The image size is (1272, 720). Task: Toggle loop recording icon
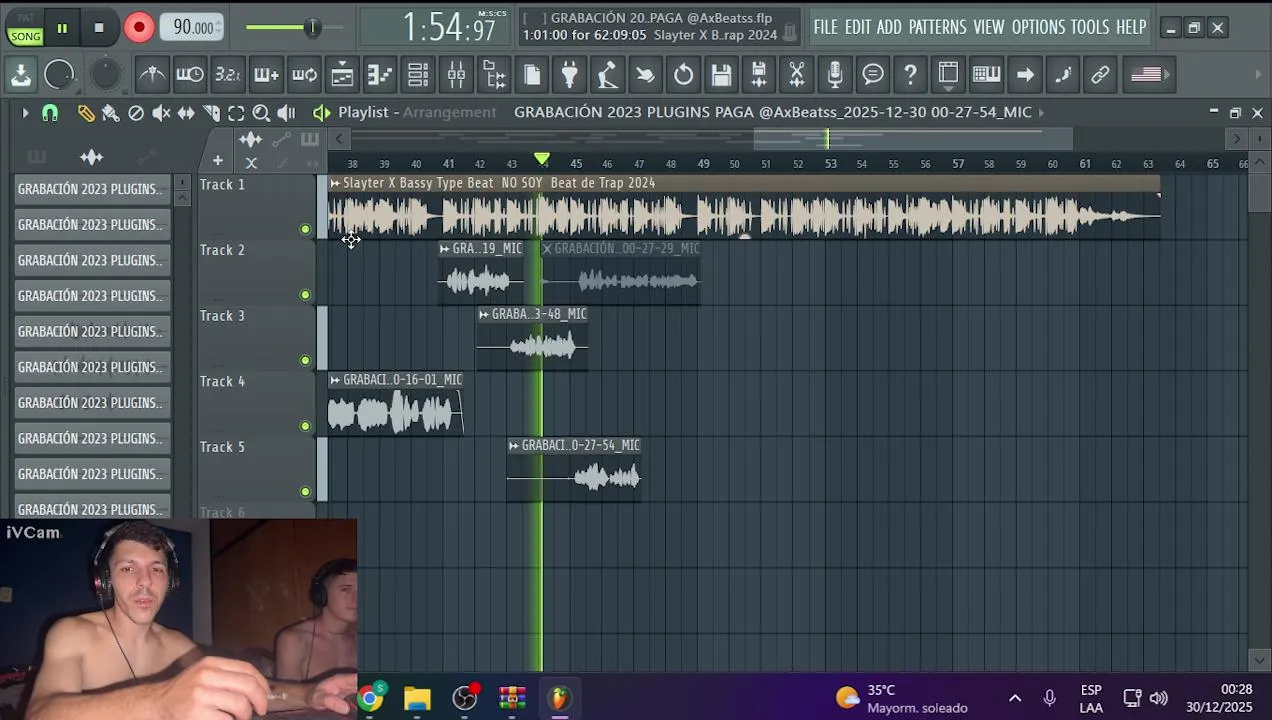[x=304, y=74]
